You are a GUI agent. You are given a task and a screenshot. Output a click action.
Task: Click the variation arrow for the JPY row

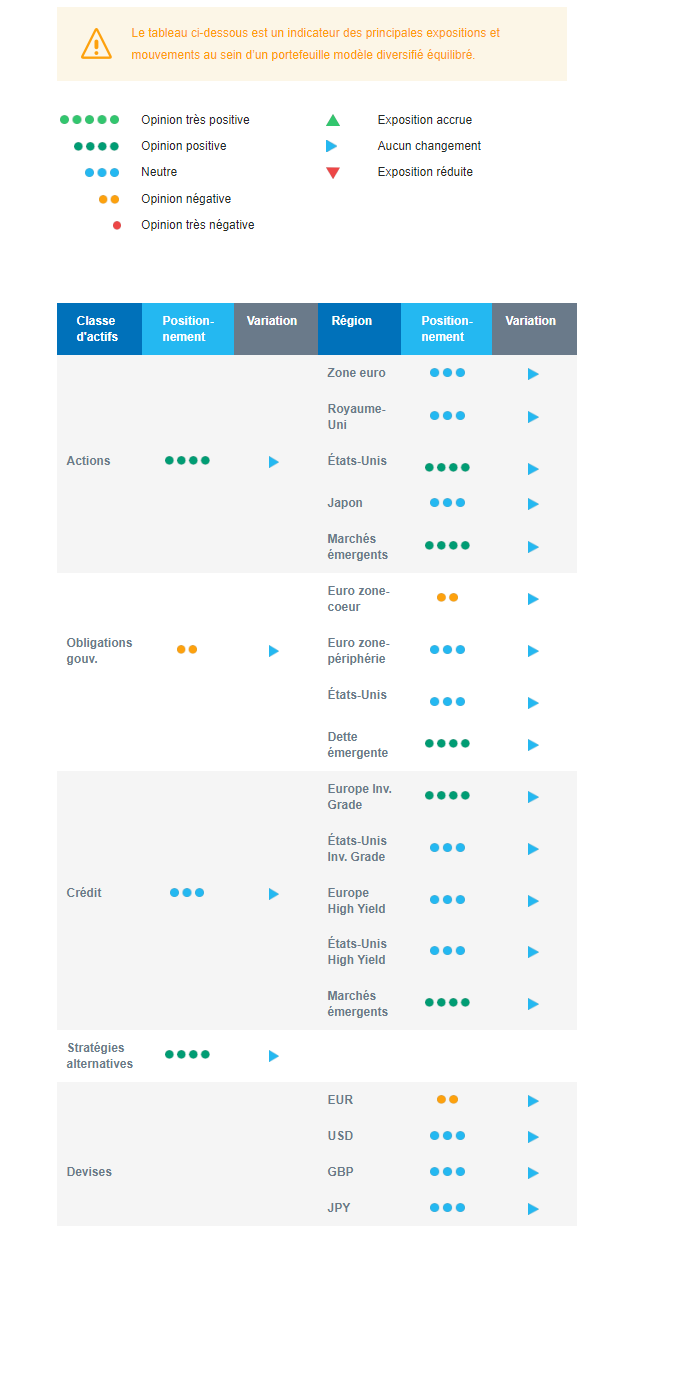533,1209
